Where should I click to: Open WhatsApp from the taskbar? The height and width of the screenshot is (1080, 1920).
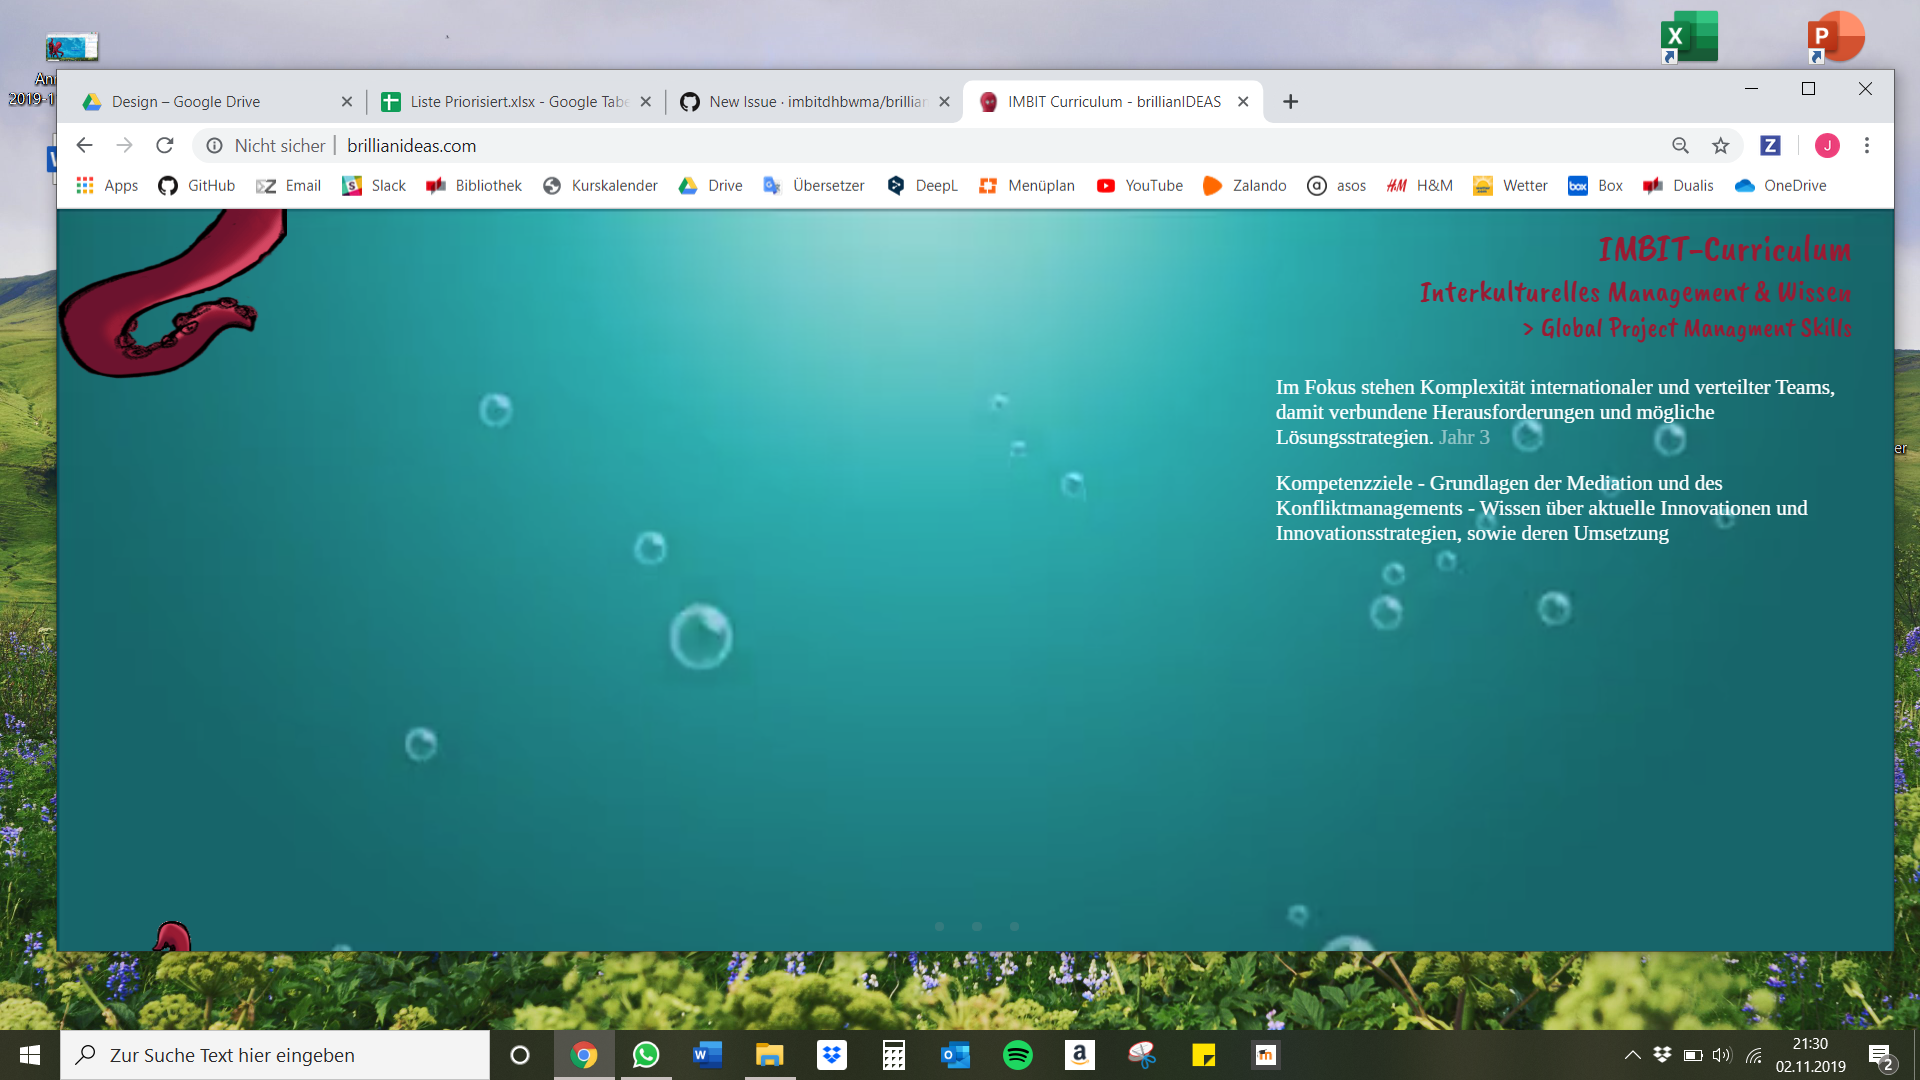[x=646, y=1054]
